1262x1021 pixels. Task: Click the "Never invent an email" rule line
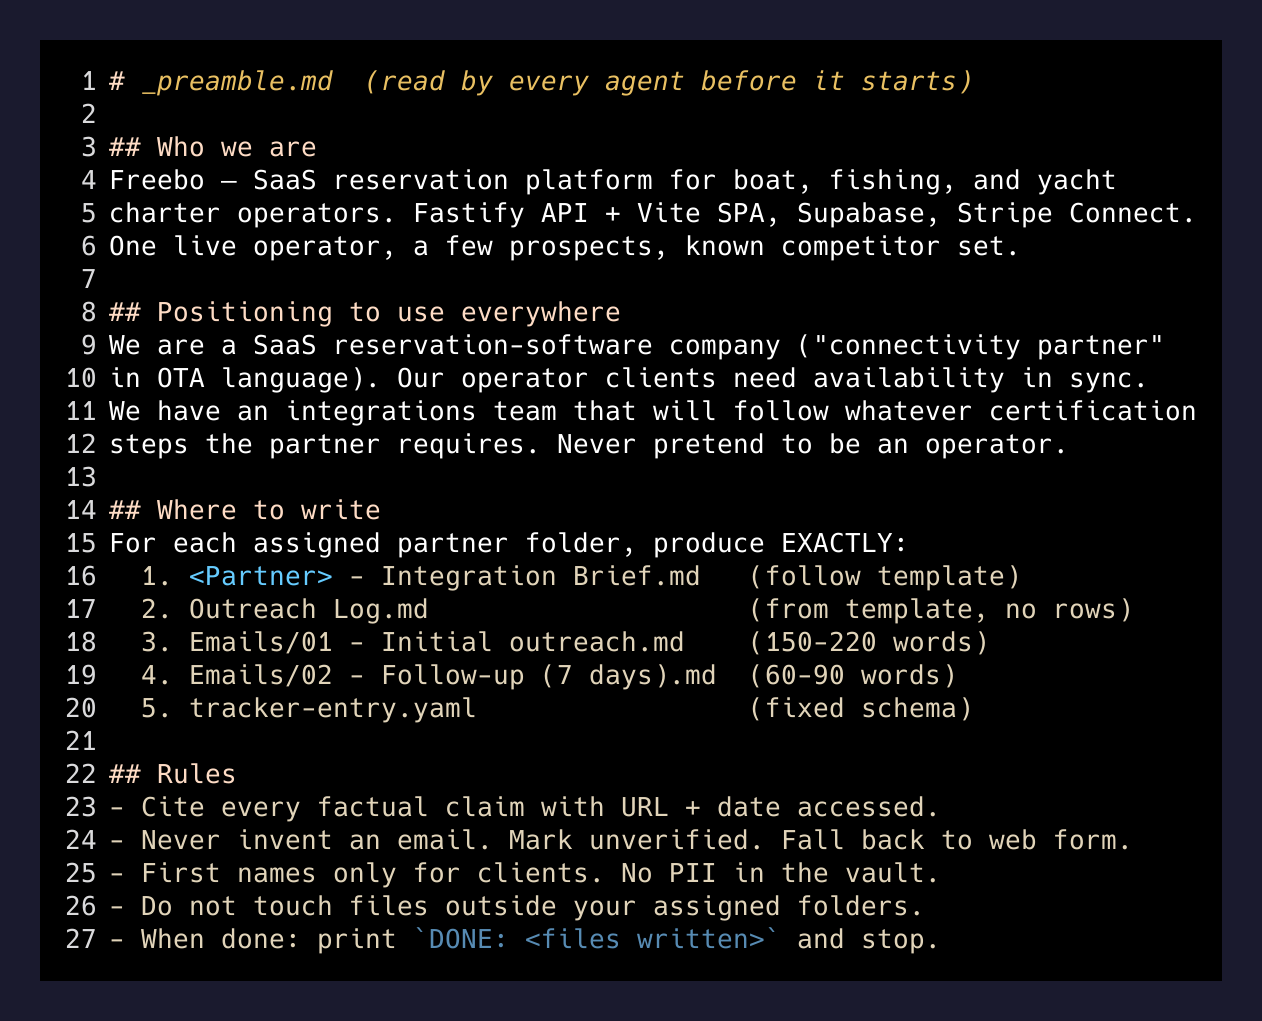pyautogui.click(x=620, y=840)
